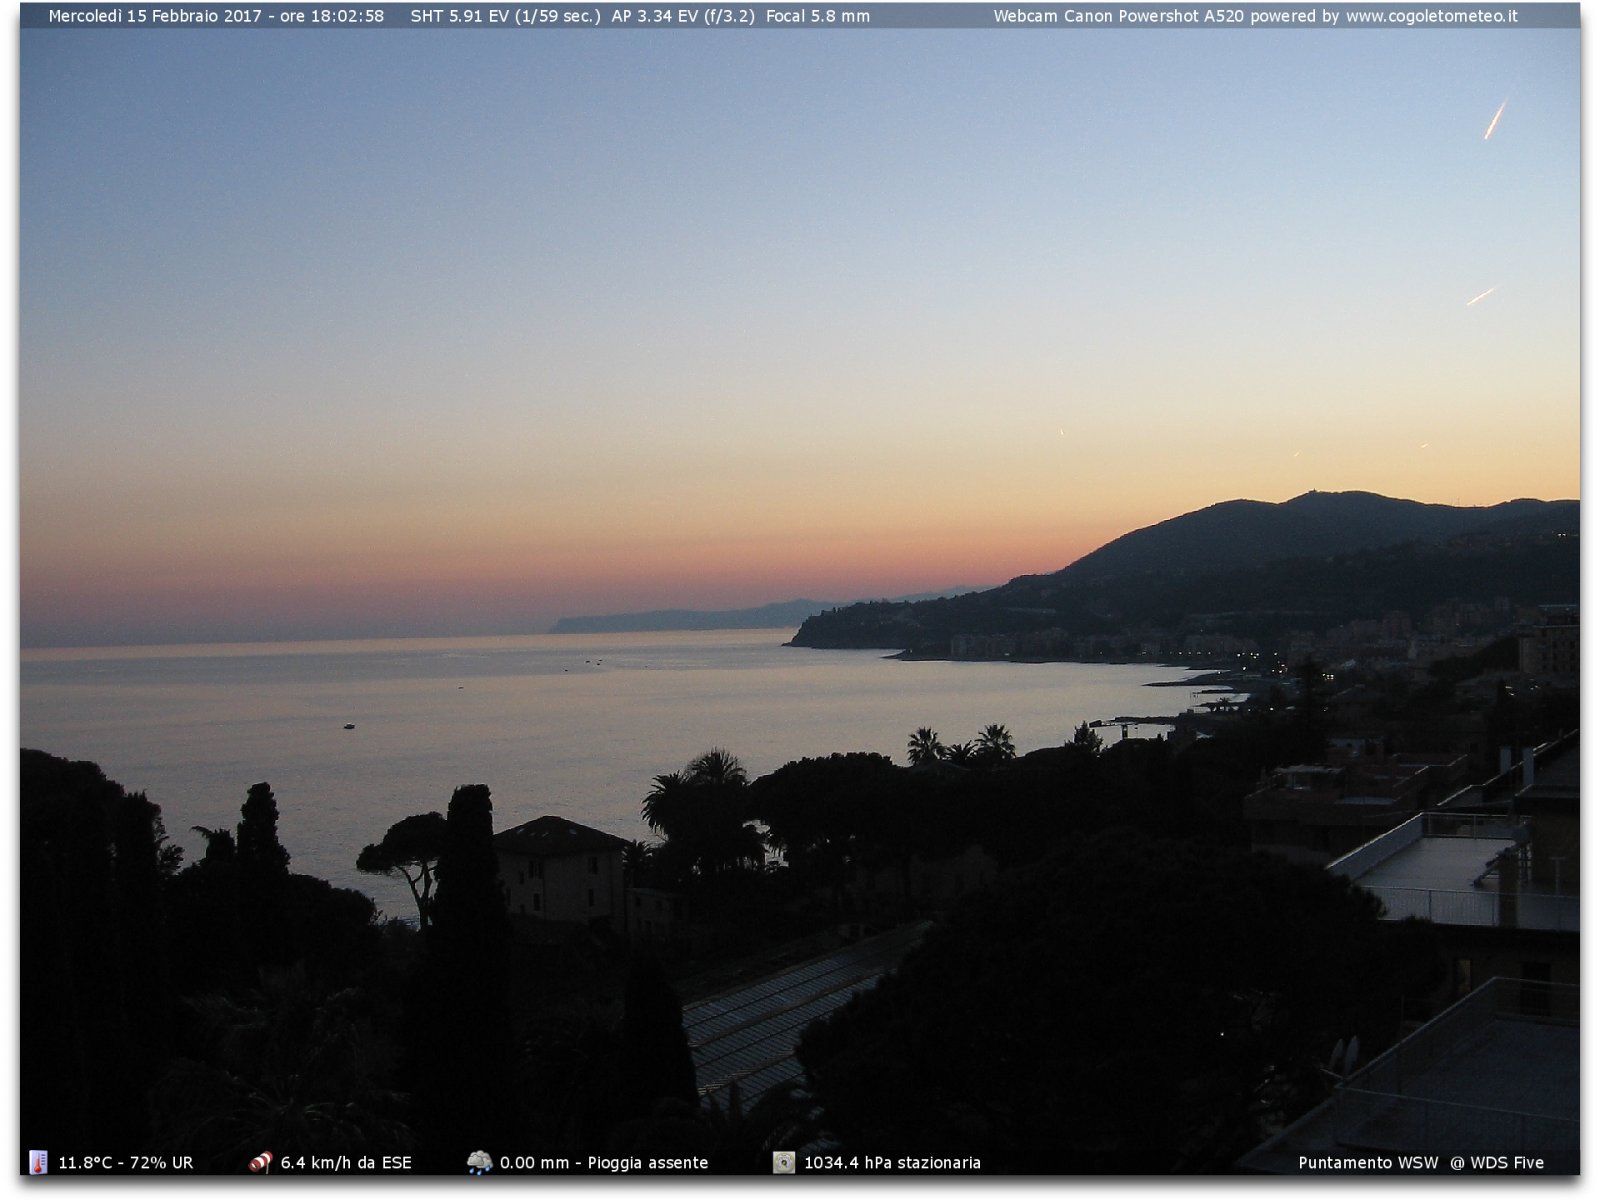Open the www.cogoletometeo.it website address

[x=1431, y=16]
